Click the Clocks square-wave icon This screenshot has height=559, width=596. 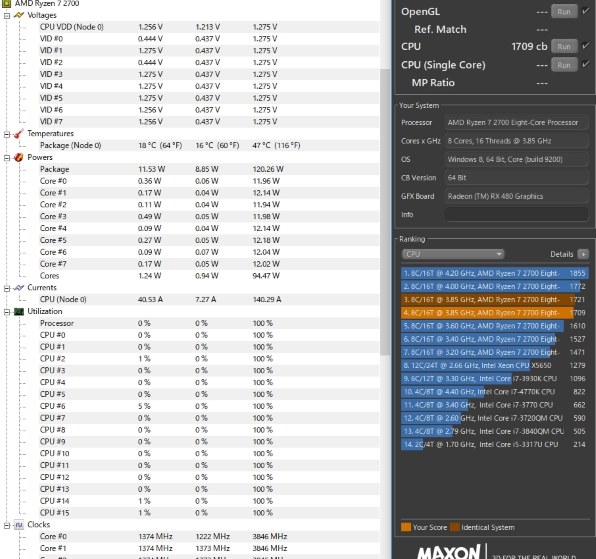(18, 525)
